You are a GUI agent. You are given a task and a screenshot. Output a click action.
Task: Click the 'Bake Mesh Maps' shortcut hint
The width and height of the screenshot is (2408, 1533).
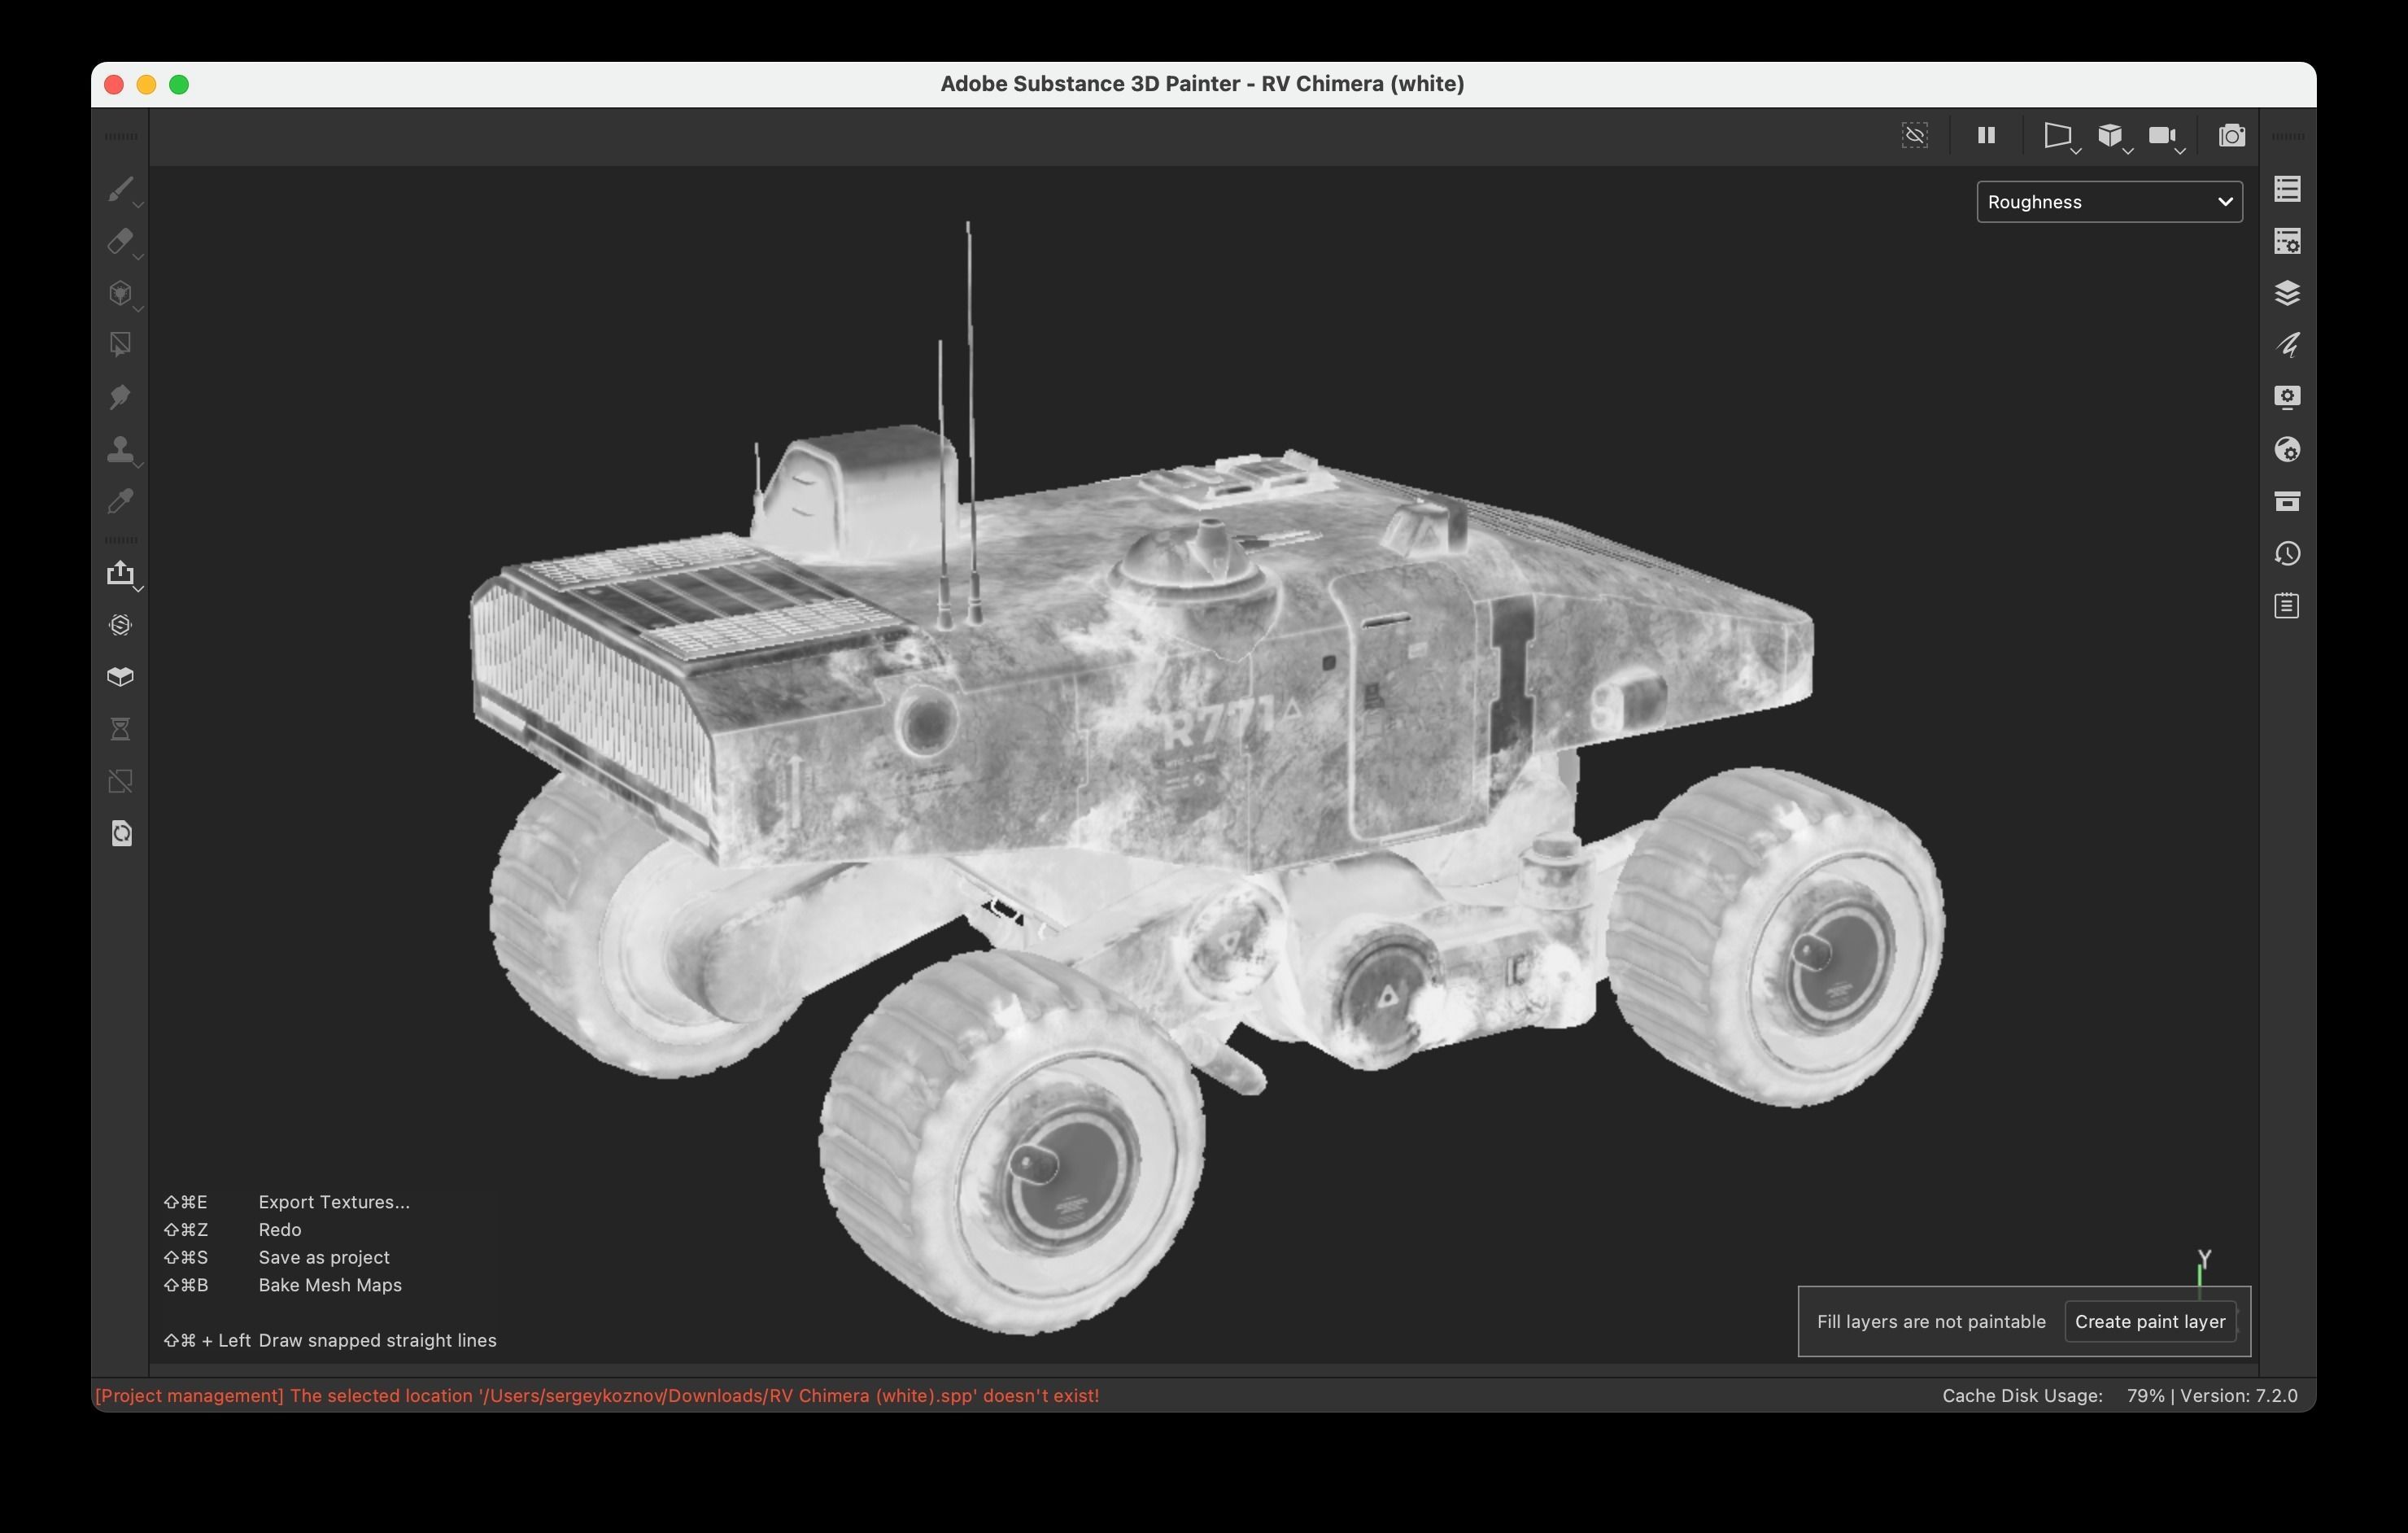pos(330,1285)
